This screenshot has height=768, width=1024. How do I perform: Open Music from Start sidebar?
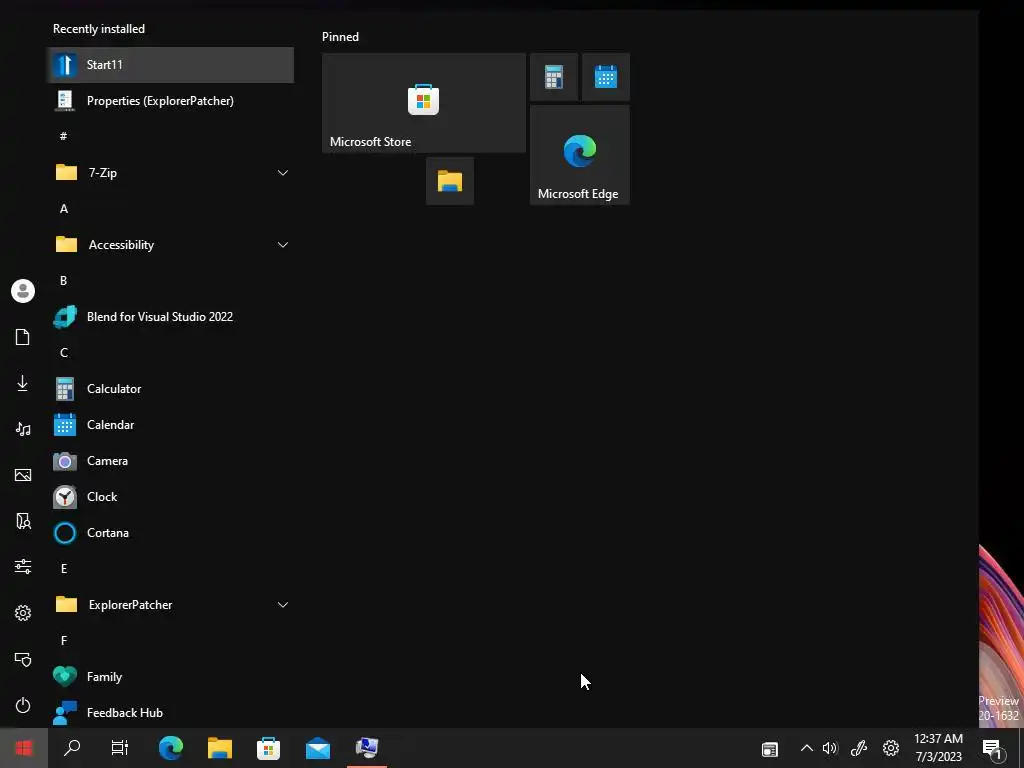pyautogui.click(x=23, y=429)
